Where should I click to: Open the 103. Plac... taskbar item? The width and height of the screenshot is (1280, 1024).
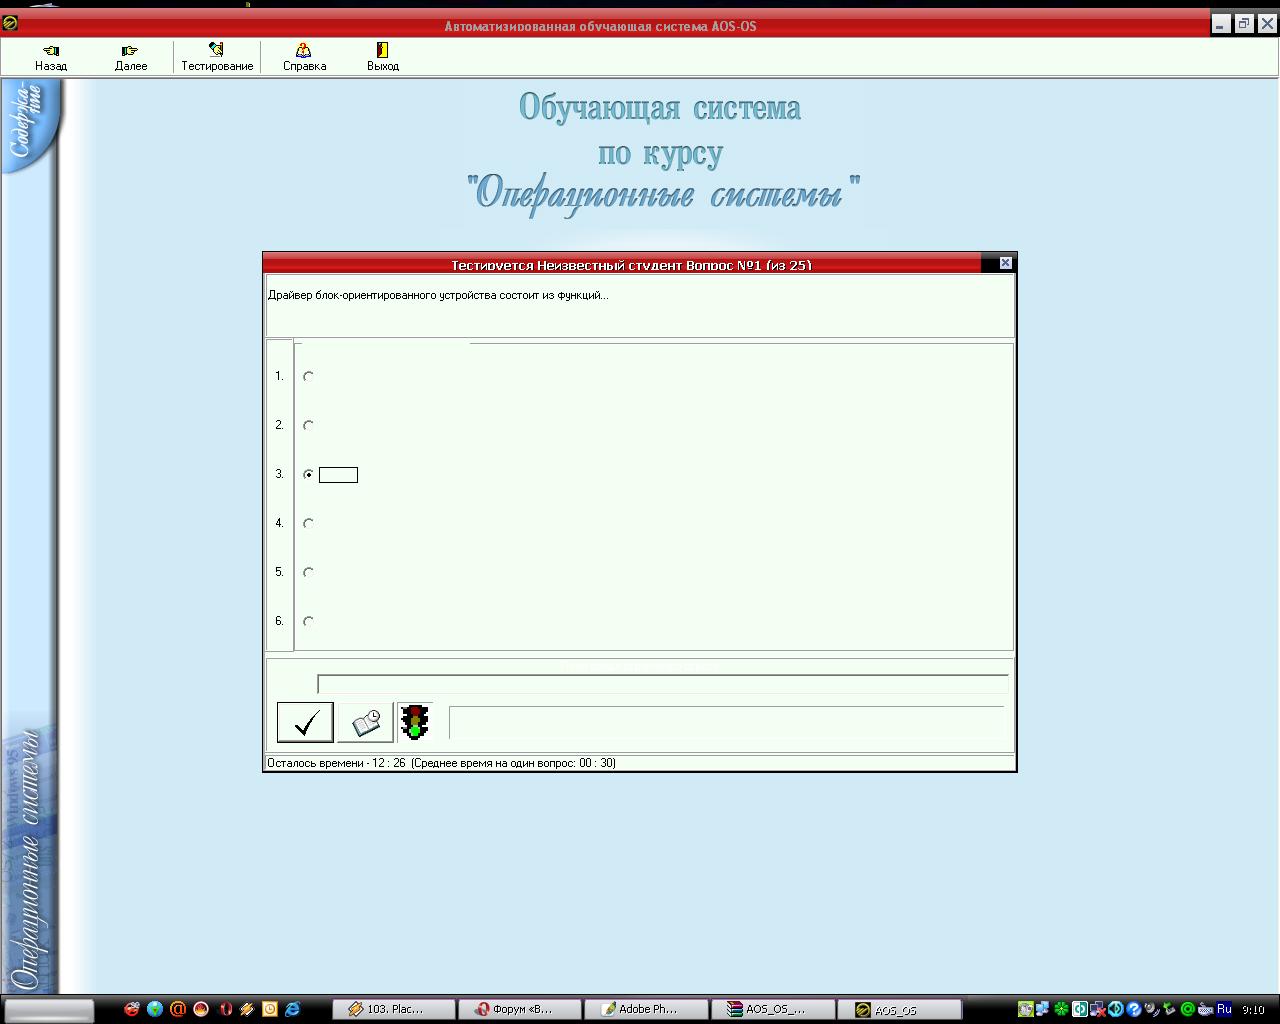[x=394, y=1009]
